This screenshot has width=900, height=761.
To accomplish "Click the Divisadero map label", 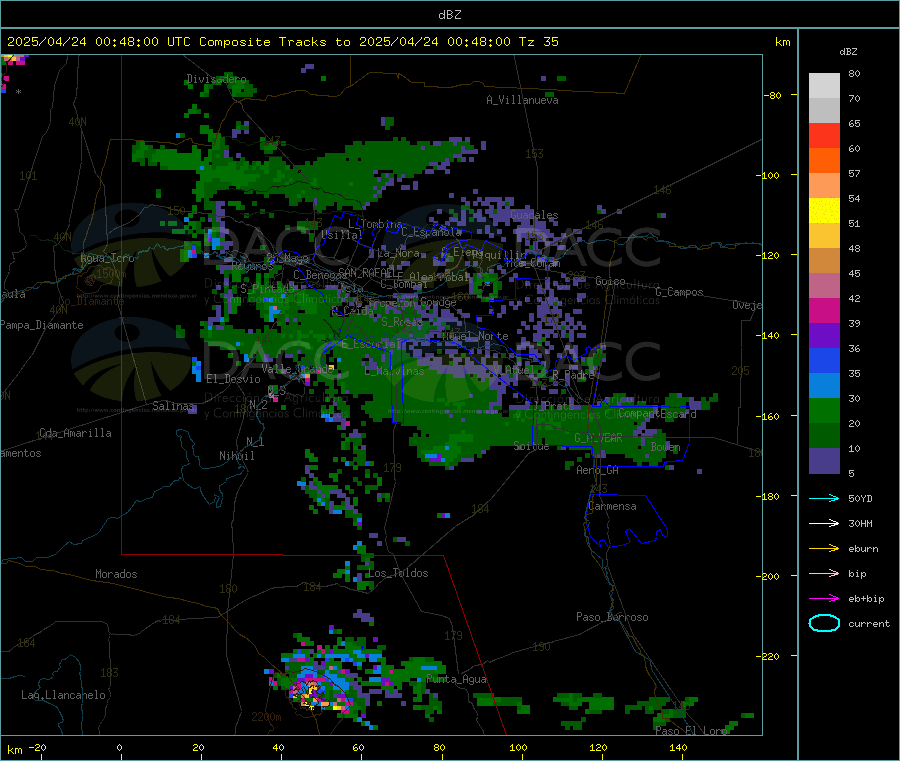I will 217,79.
